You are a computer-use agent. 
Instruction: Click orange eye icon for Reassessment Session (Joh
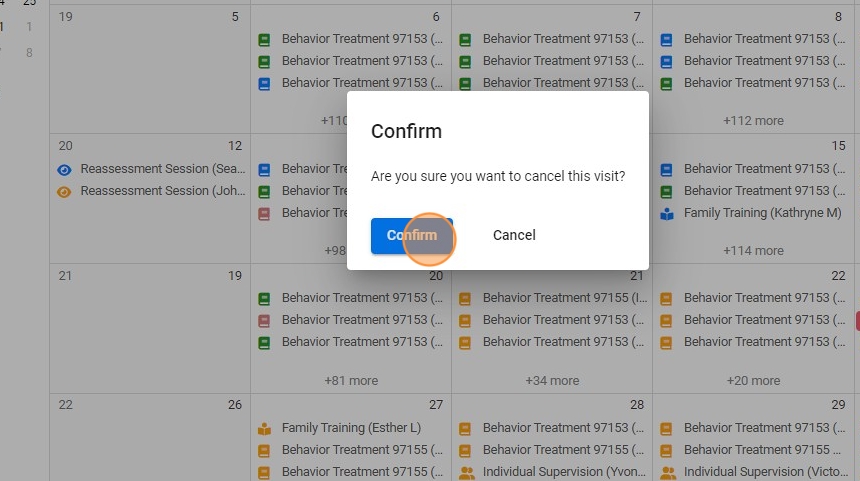pyautogui.click(x=65, y=191)
